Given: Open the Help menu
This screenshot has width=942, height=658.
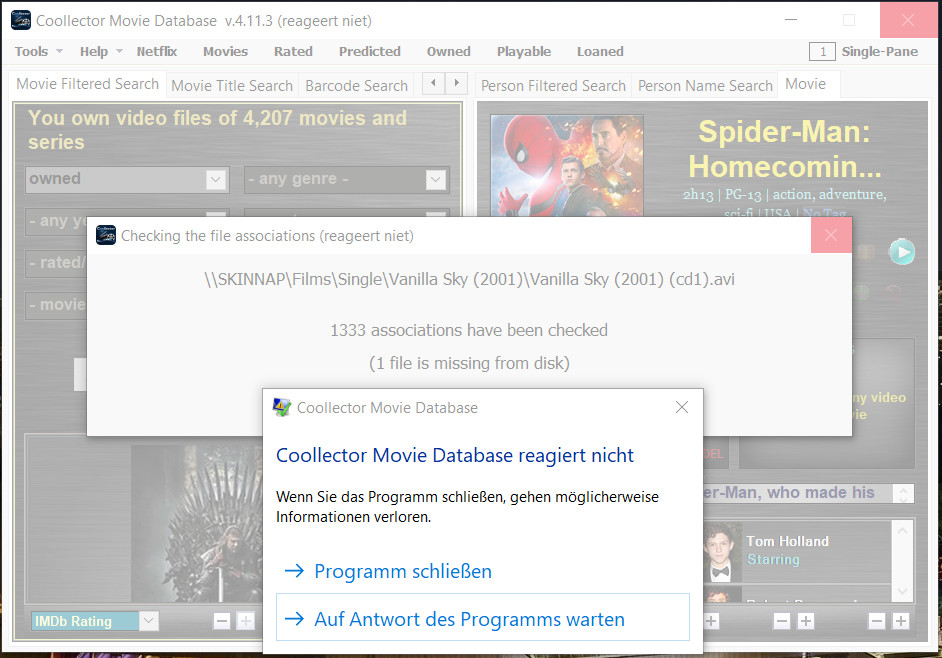Looking at the screenshot, I should pos(100,52).
